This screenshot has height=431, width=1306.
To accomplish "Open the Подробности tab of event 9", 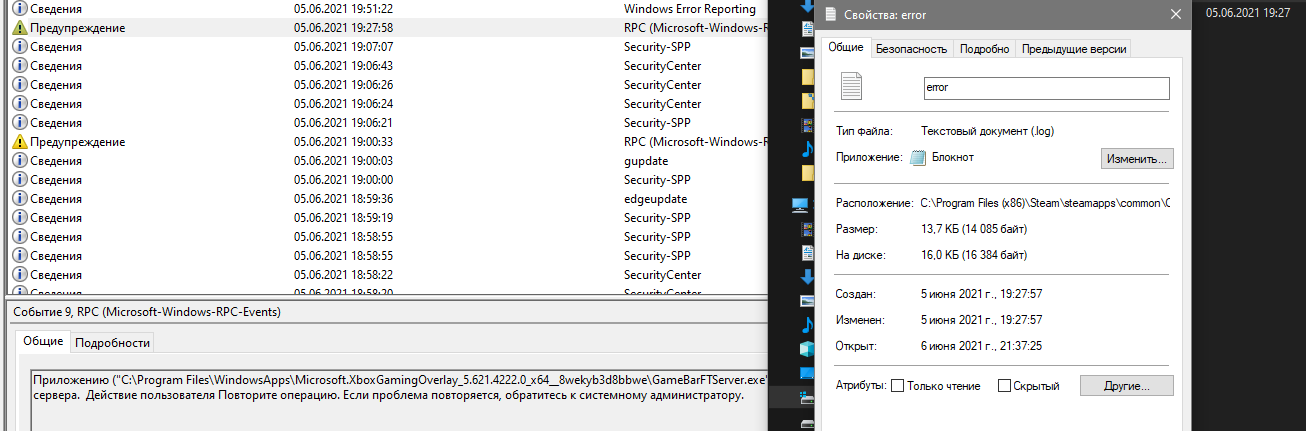I will tap(112, 342).
